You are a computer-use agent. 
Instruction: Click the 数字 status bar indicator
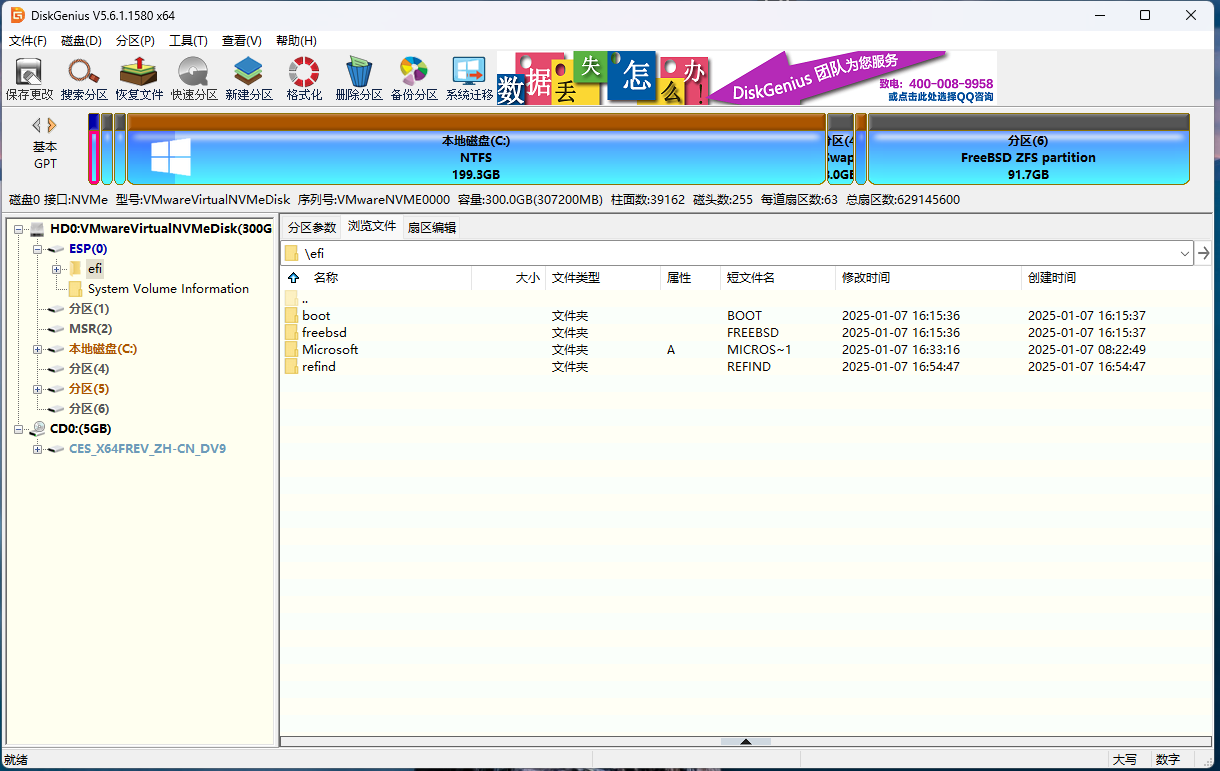[x=1168, y=760]
